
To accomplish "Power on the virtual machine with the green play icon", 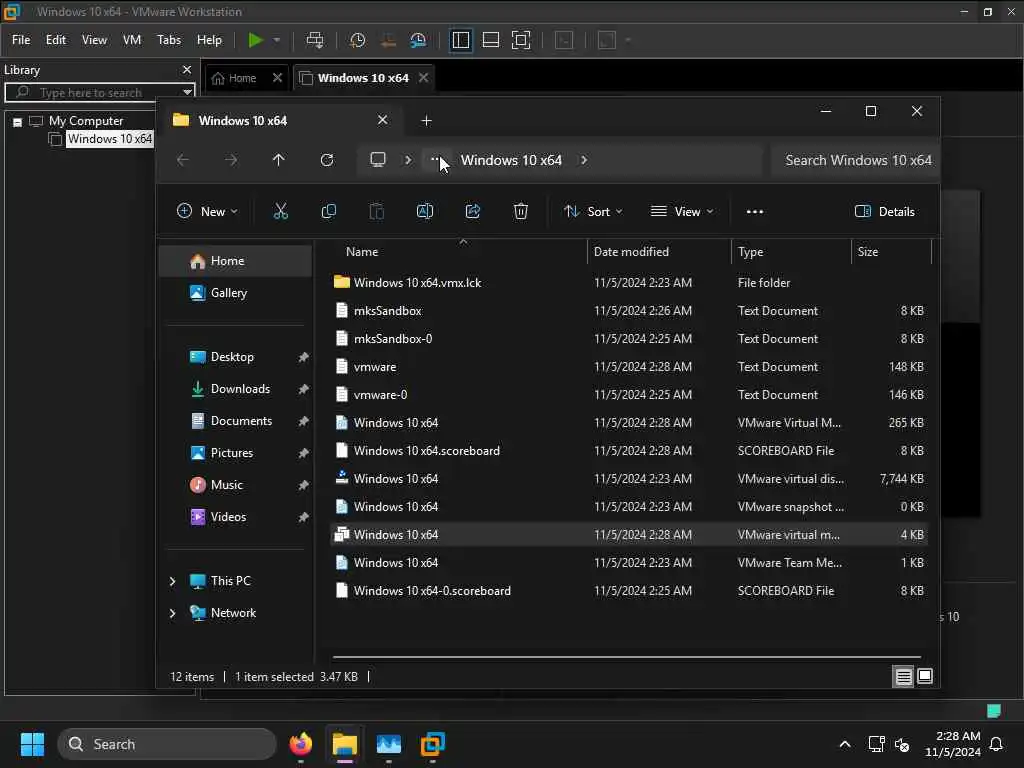I will coord(255,40).
